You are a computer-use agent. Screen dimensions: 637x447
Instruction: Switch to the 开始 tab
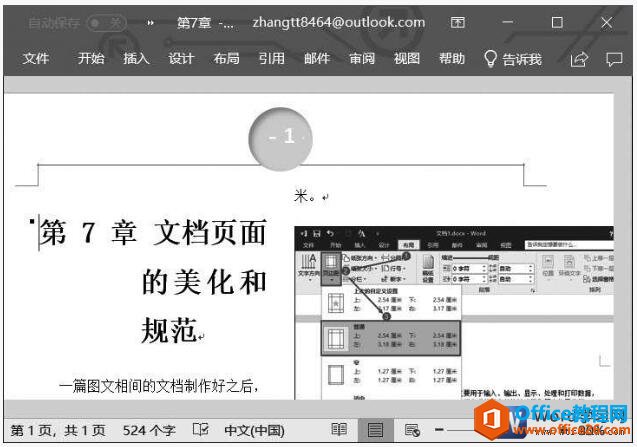tap(91, 59)
